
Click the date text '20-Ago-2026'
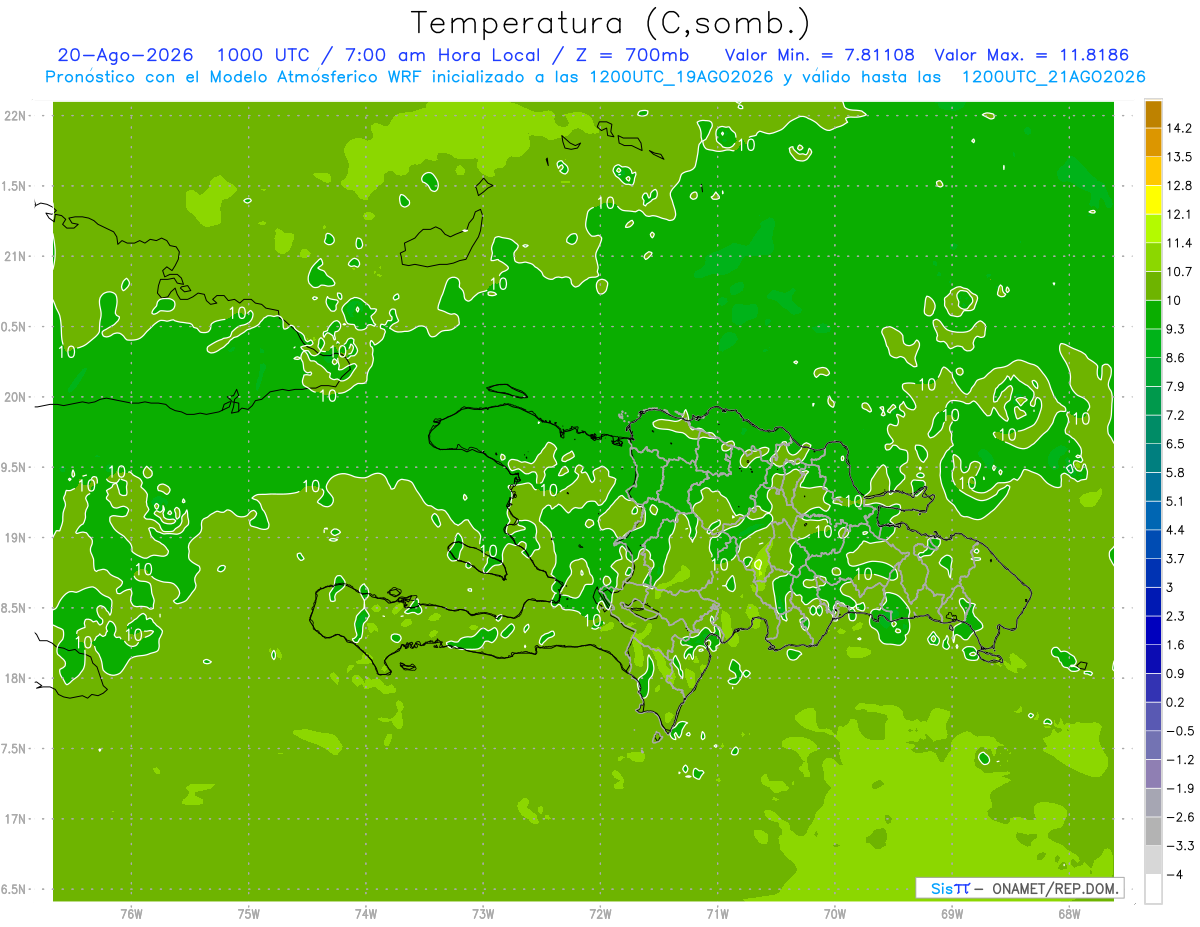126,55
